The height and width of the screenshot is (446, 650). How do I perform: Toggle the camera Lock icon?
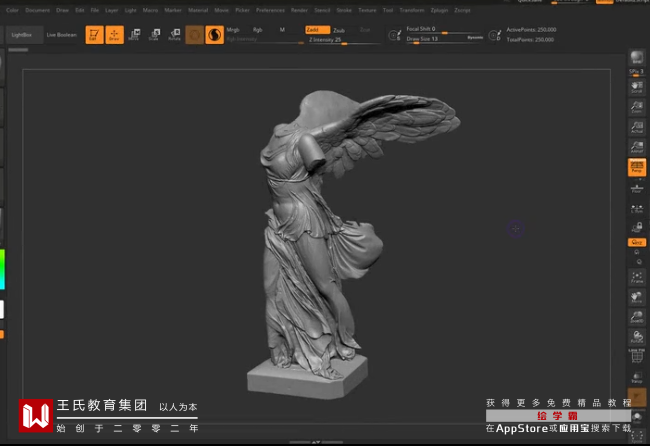pyautogui.click(x=637, y=227)
